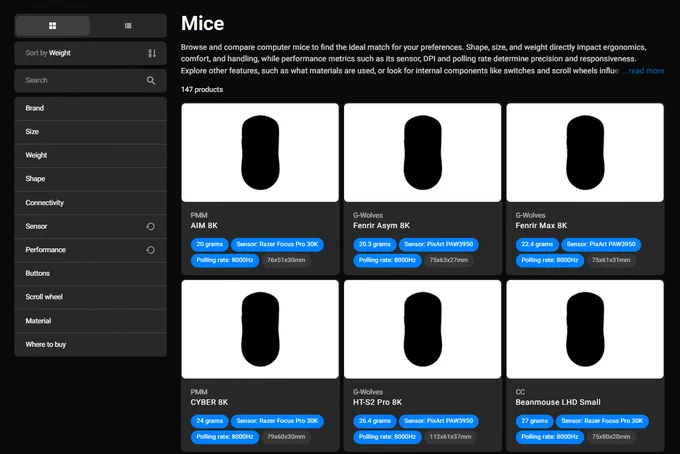Click AIM 8K polling rate tag
The image size is (680, 454).
tap(225, 260)
